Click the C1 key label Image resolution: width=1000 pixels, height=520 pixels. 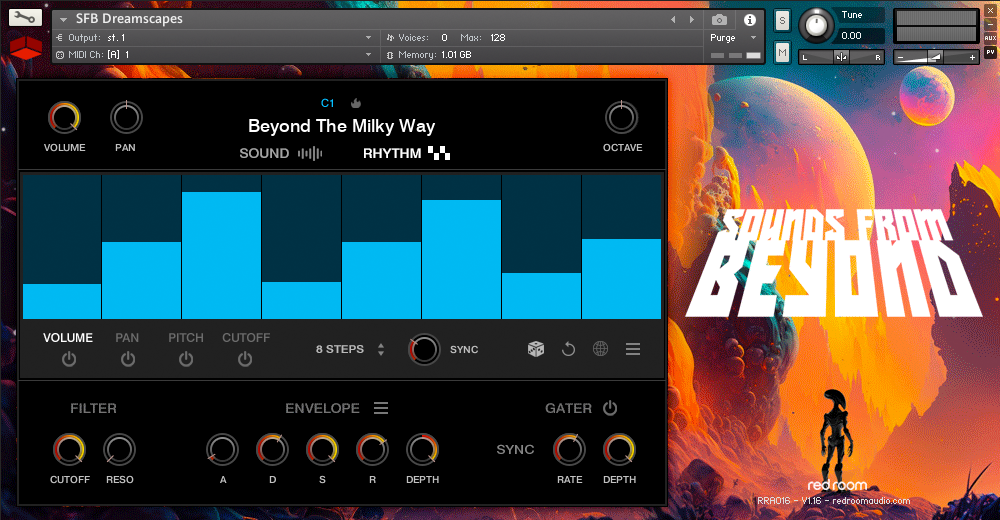coord(327,103)
